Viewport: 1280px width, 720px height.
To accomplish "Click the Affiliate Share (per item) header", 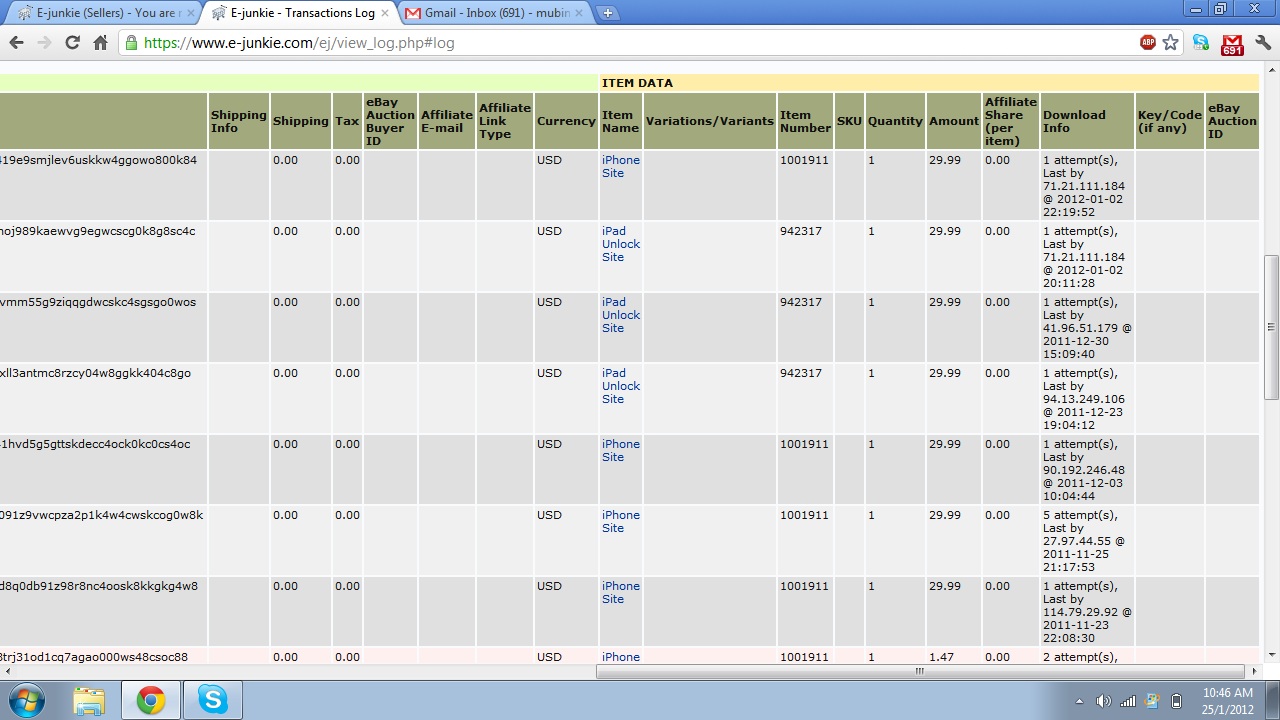I will tap(1010, 121).
